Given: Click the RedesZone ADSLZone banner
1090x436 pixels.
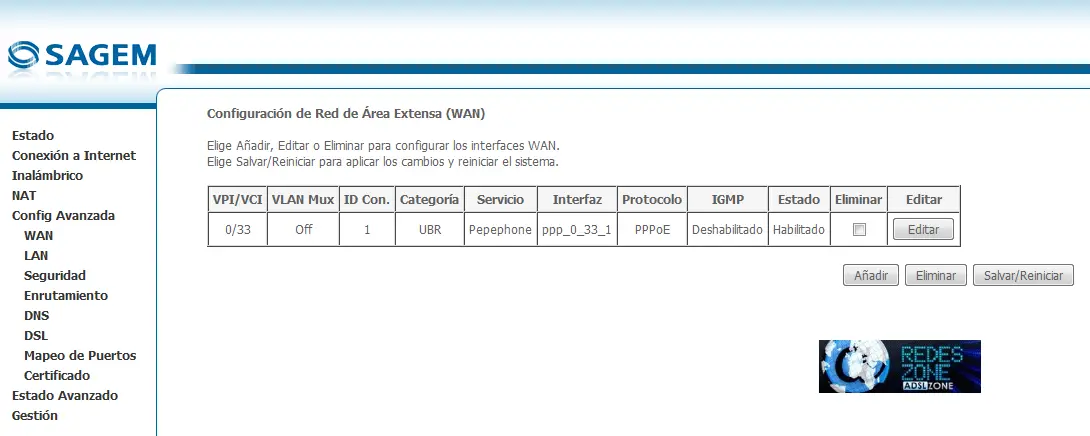Looking at the screenshot, I should tap(900, 366).
